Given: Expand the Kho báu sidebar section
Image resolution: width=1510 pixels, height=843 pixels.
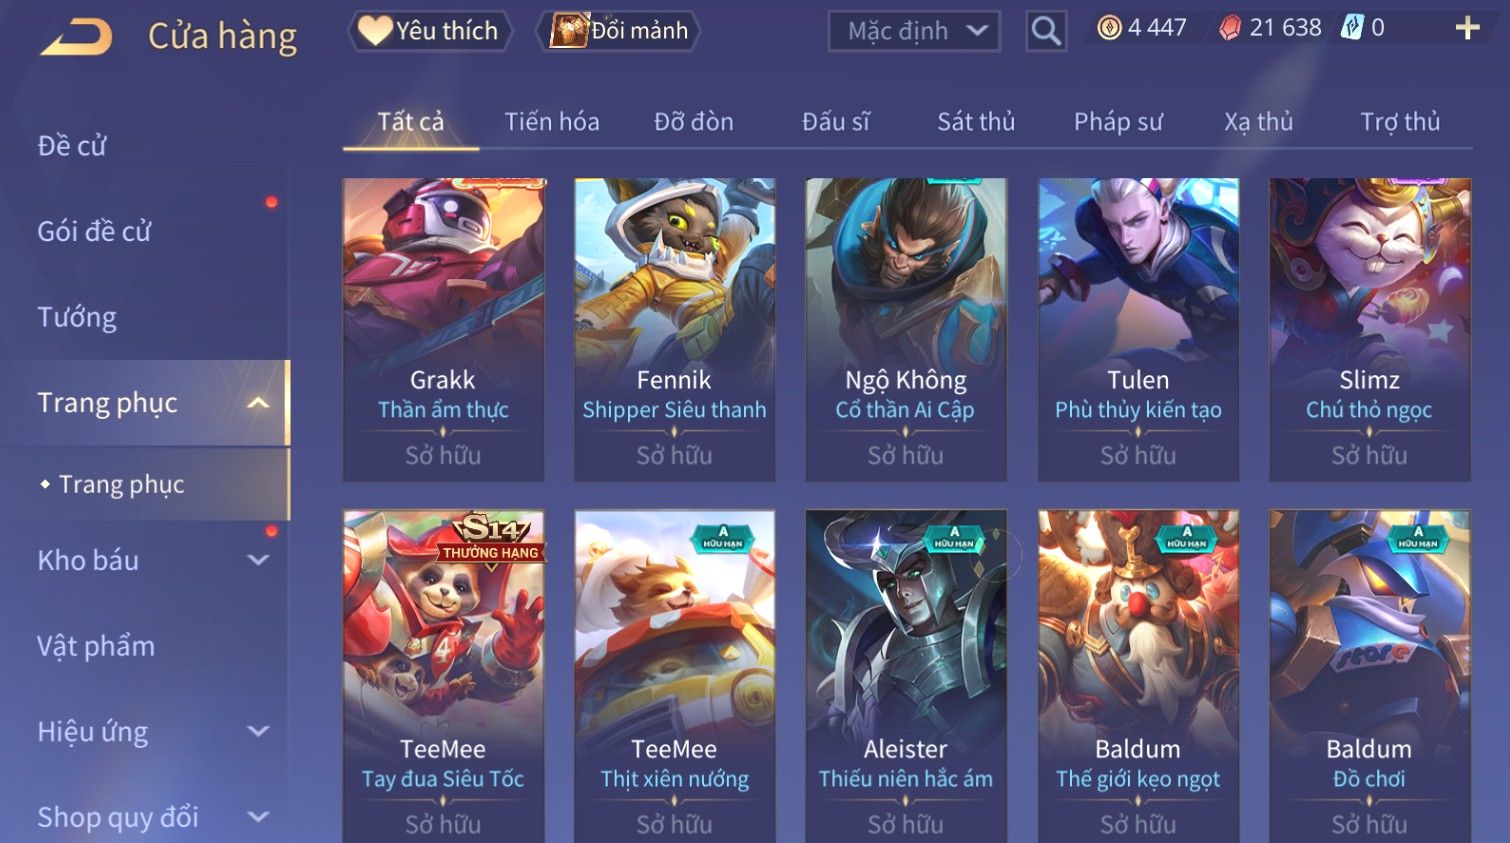Looking at the screenshot, I should coord(258,560).
